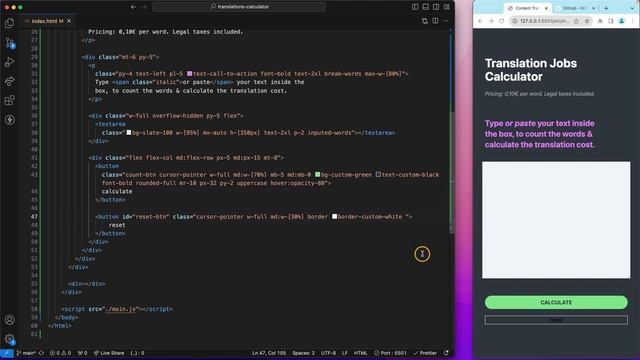Click the border-custom-white color swatch in code
Image resolution: width=640 pixels, height=360 pixels.
click(334, 217)
